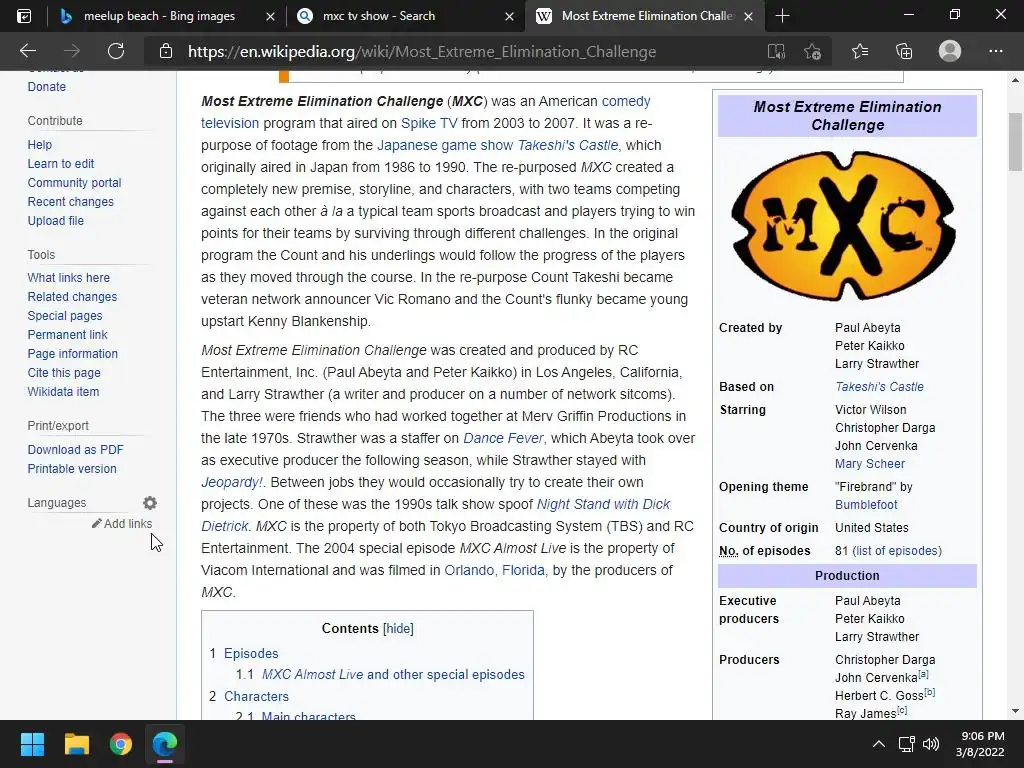Open immersive reader icon in address bar
This screenshot has height=768, width=1024.
tap(776, 51)
